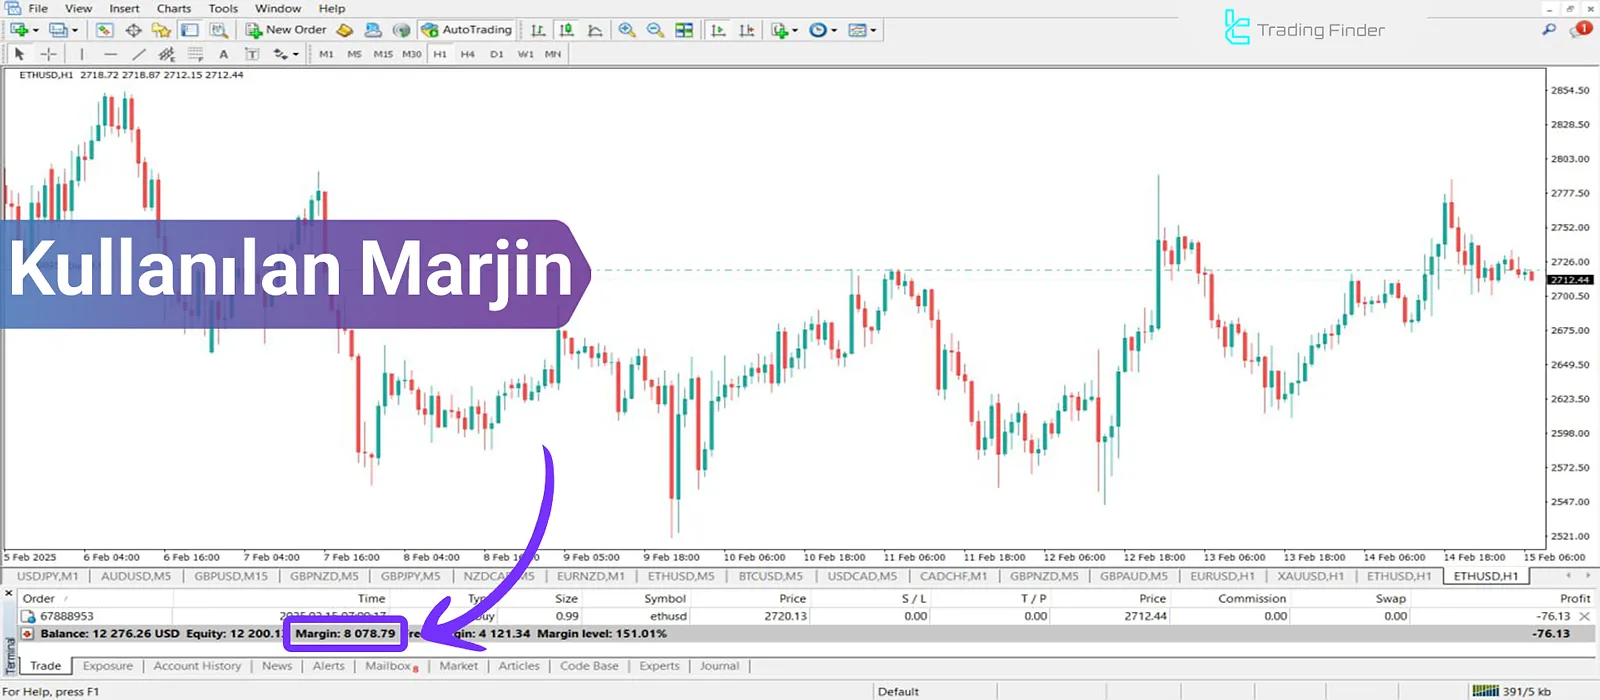This screenshot has height=700, width=1600.
Task: Select the H4 timeframe button
Action: (467, 54)
